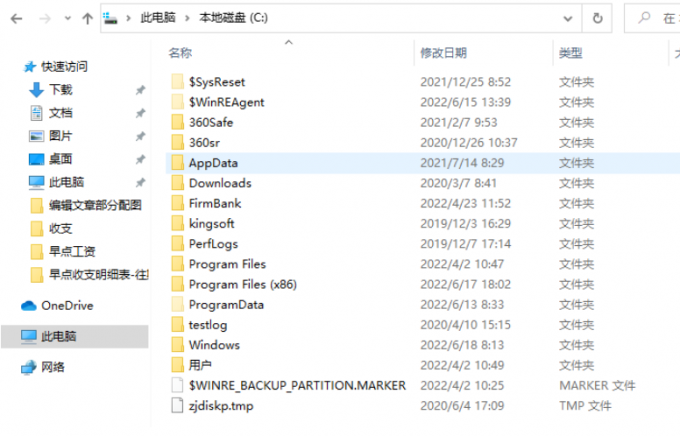Click pin icon next to 下载

pyautogui.click(x=140, y=90)
